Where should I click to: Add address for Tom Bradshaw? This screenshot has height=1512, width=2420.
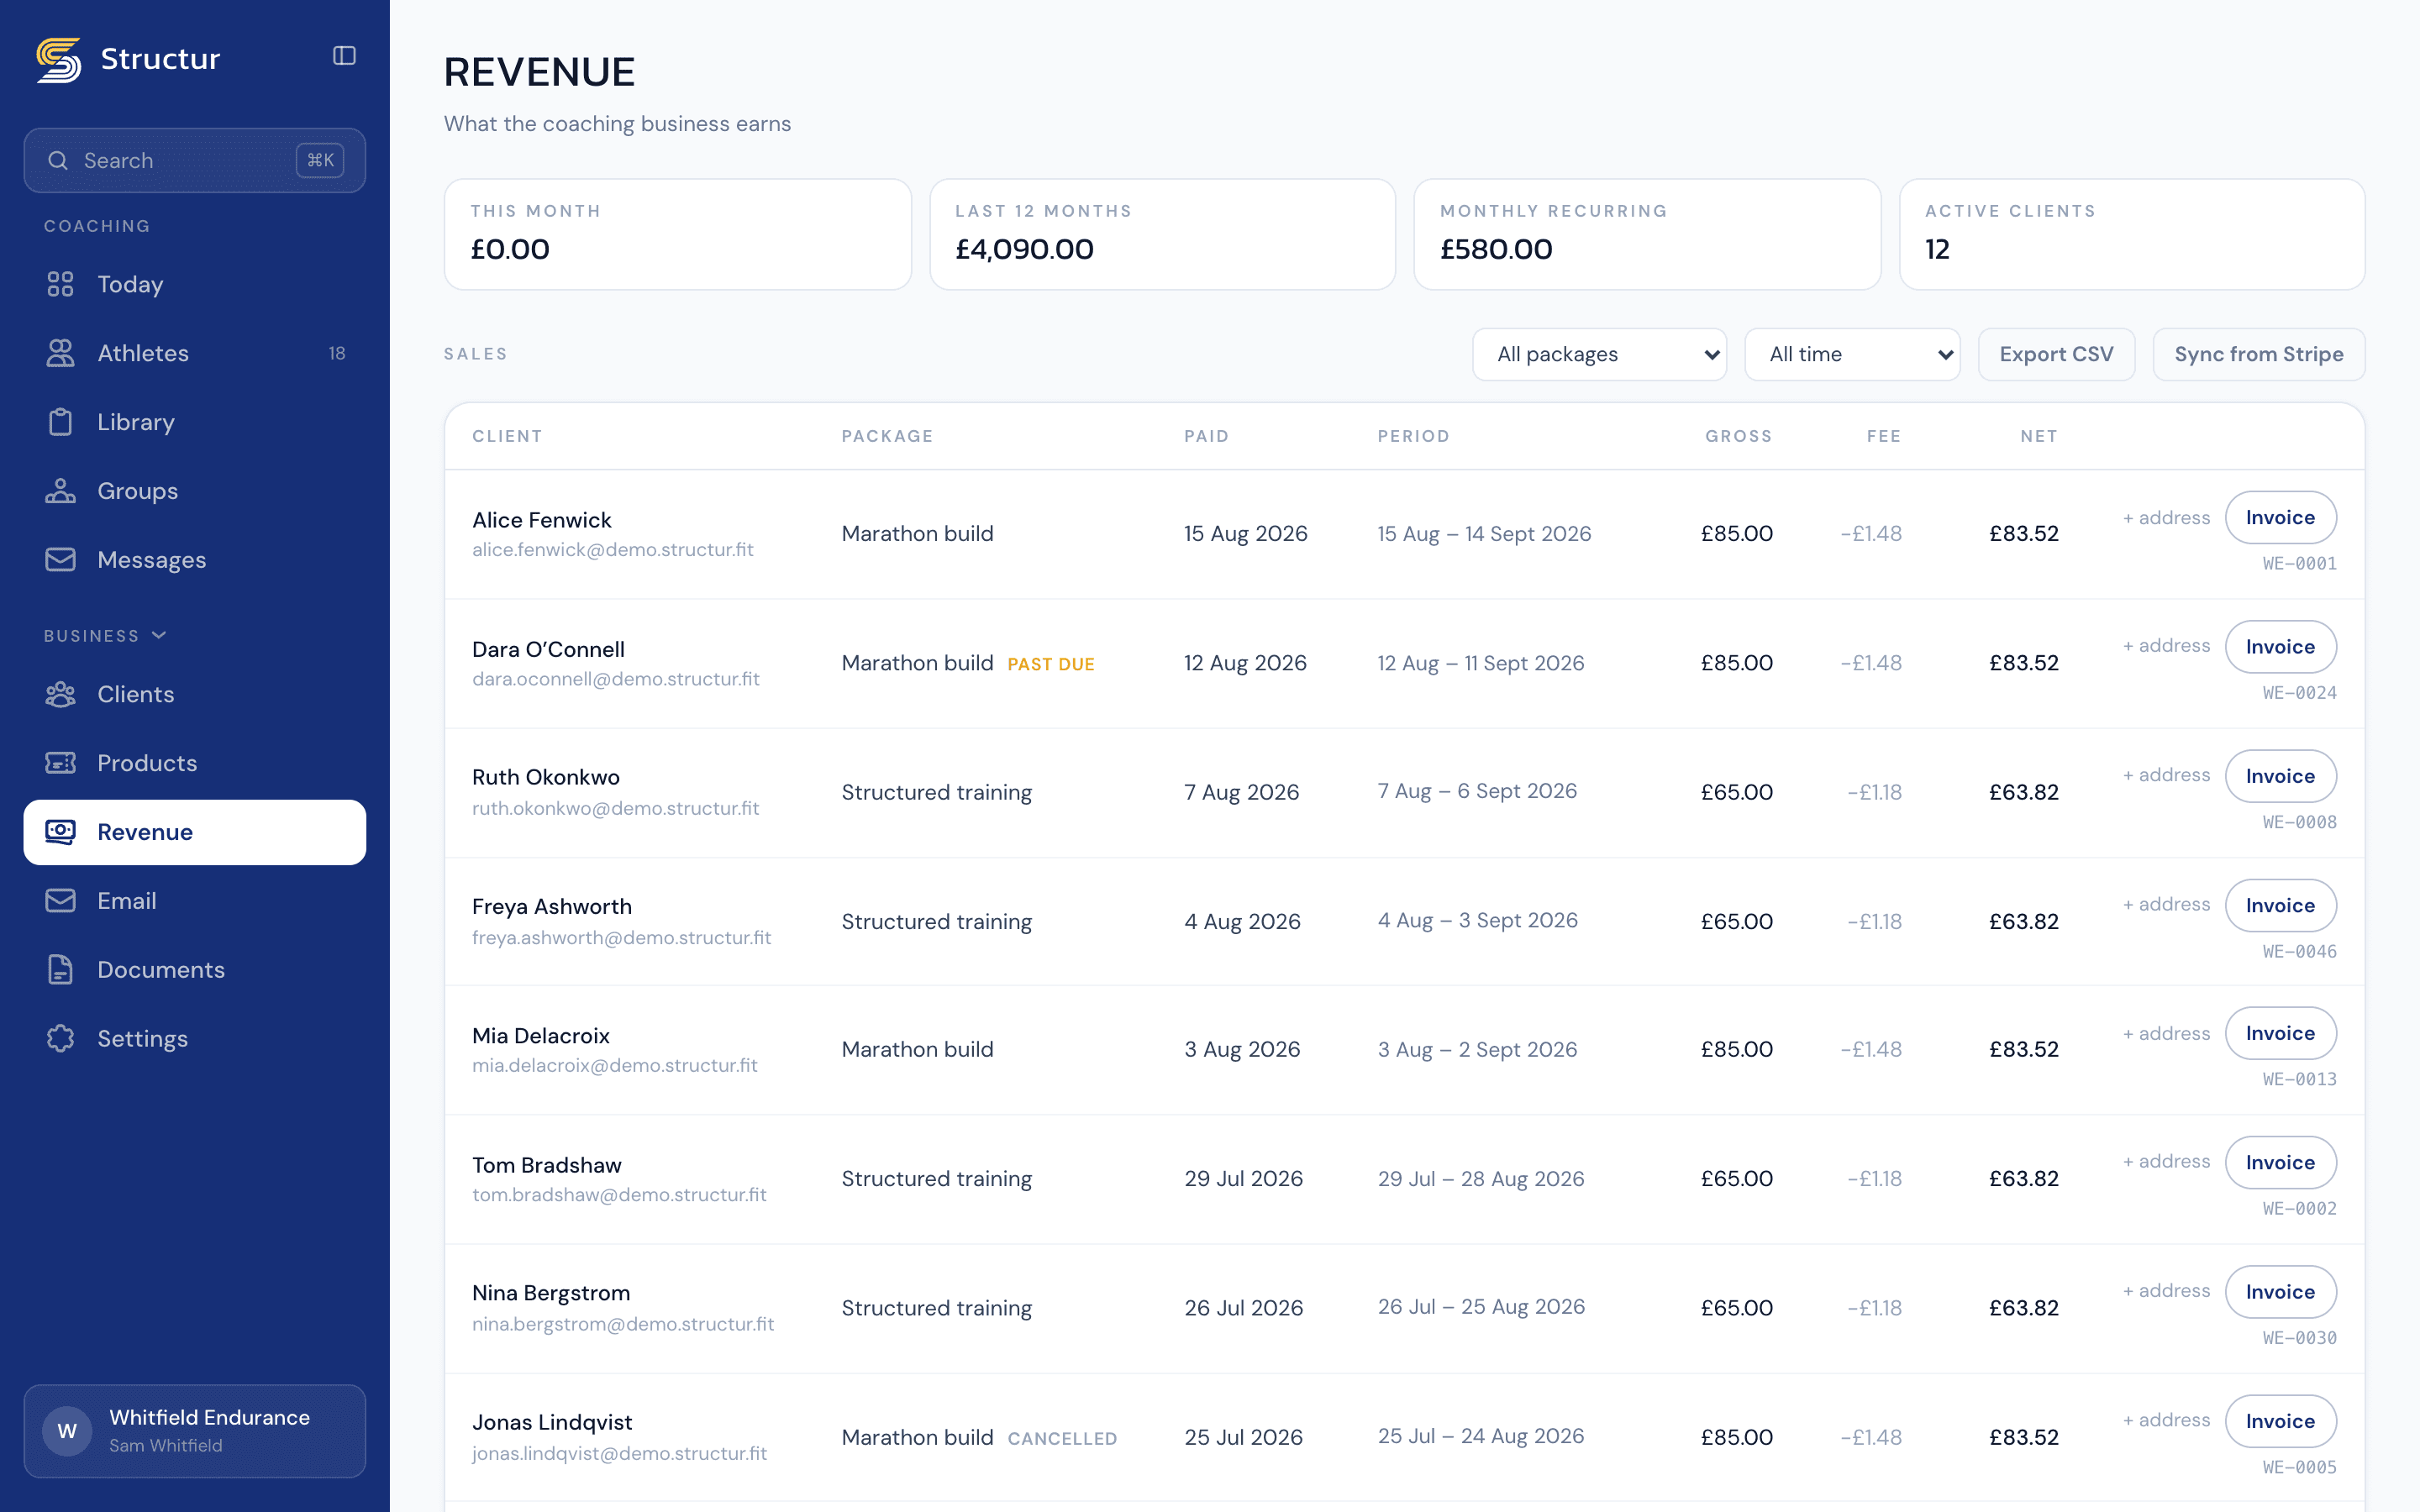(2166, 1162)
